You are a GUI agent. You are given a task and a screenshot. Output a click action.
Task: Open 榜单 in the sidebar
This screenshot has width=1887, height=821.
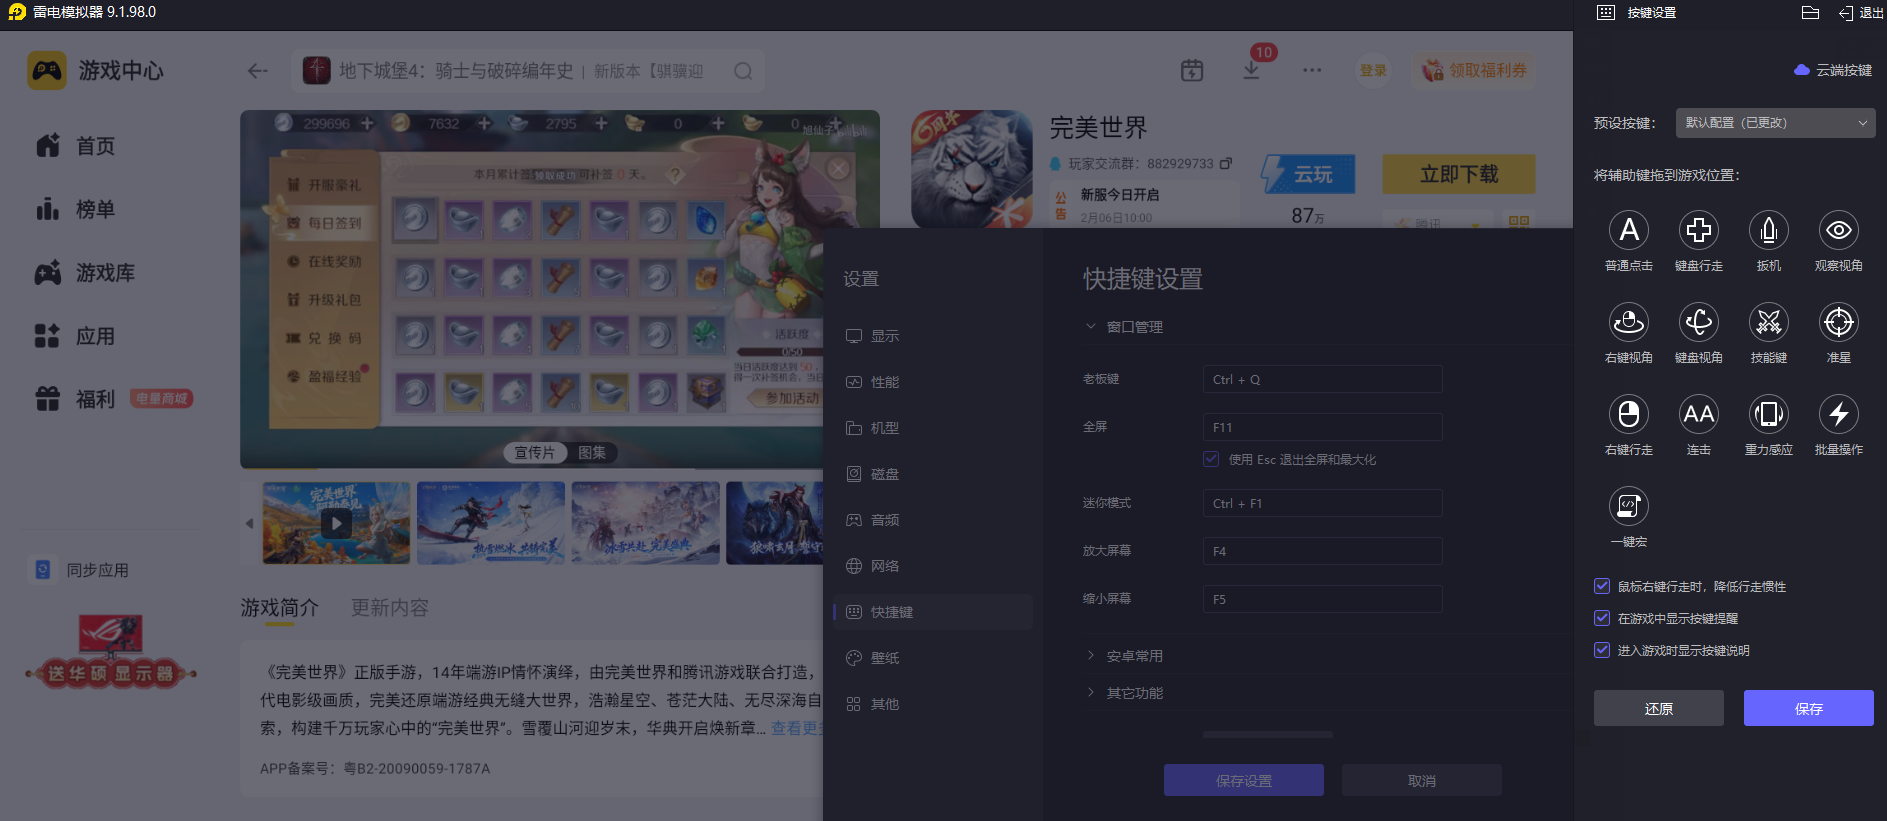click(x=75, y=209)
